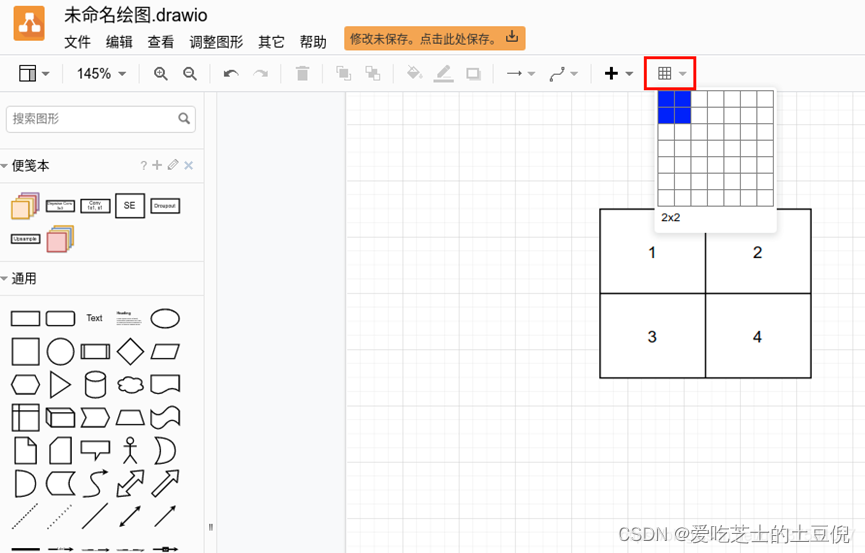
Task: Click the undo arrow icon
Action: (231, 73)
